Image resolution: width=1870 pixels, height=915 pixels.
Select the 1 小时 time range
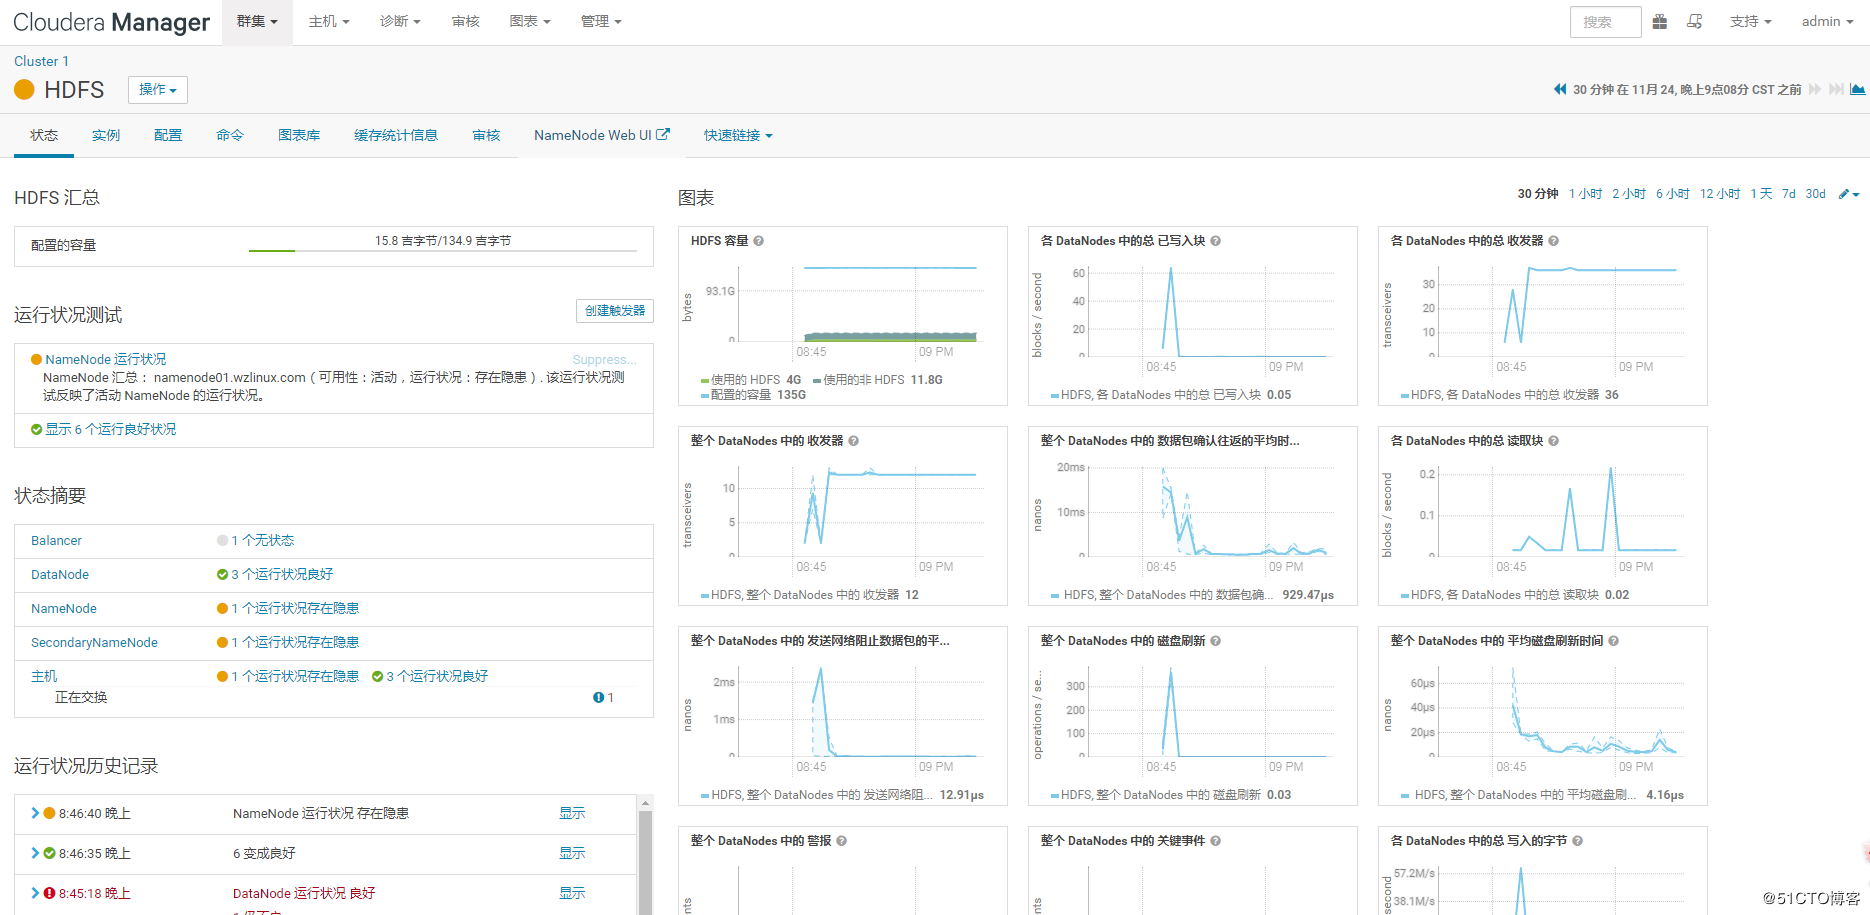point(1585,194)
